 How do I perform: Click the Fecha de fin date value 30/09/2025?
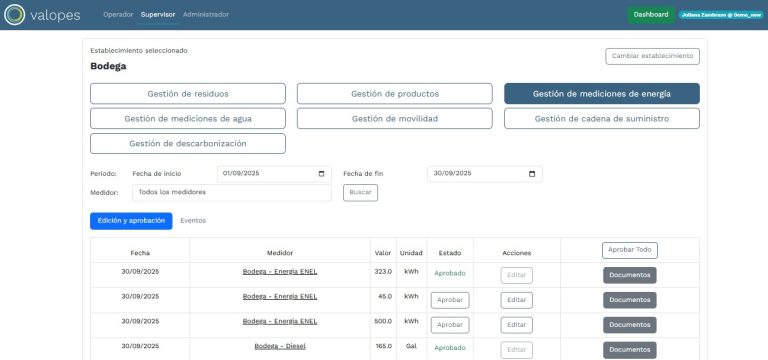coord(452,173)
